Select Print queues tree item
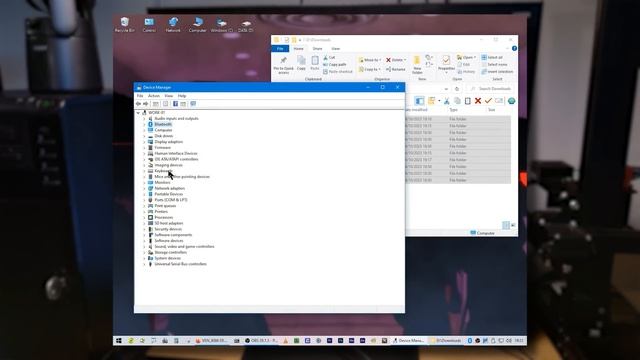The image size is (640, 360). [165, 206]
